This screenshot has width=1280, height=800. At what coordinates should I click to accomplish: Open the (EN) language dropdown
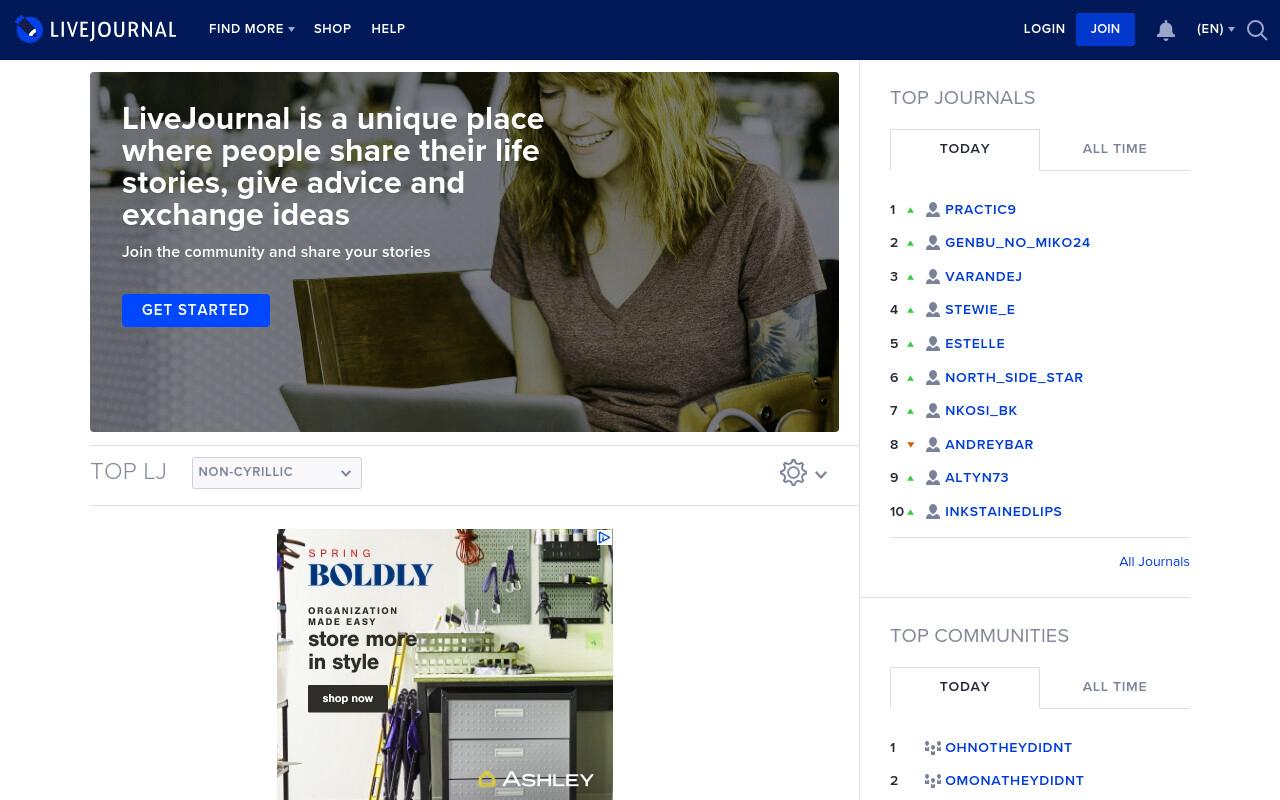[1215, 29]
